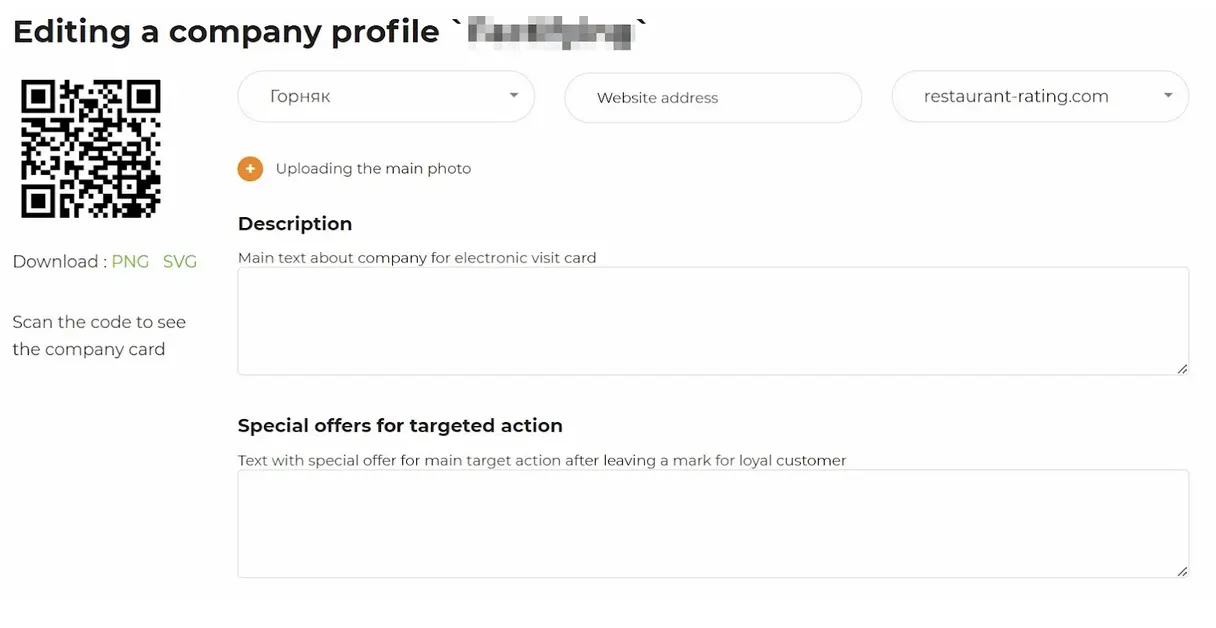This screenshot has height=628, width=1216.
Task: Click the 'Uploading the main photo' label
Action: 373,169
